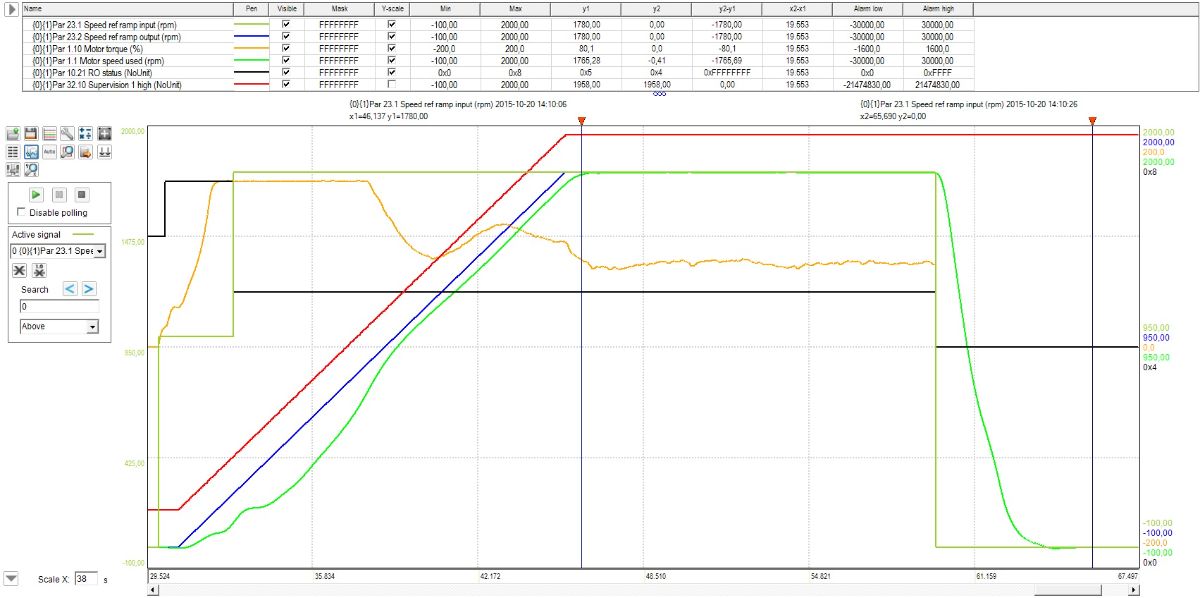Click the Y-scale column header

391,8
